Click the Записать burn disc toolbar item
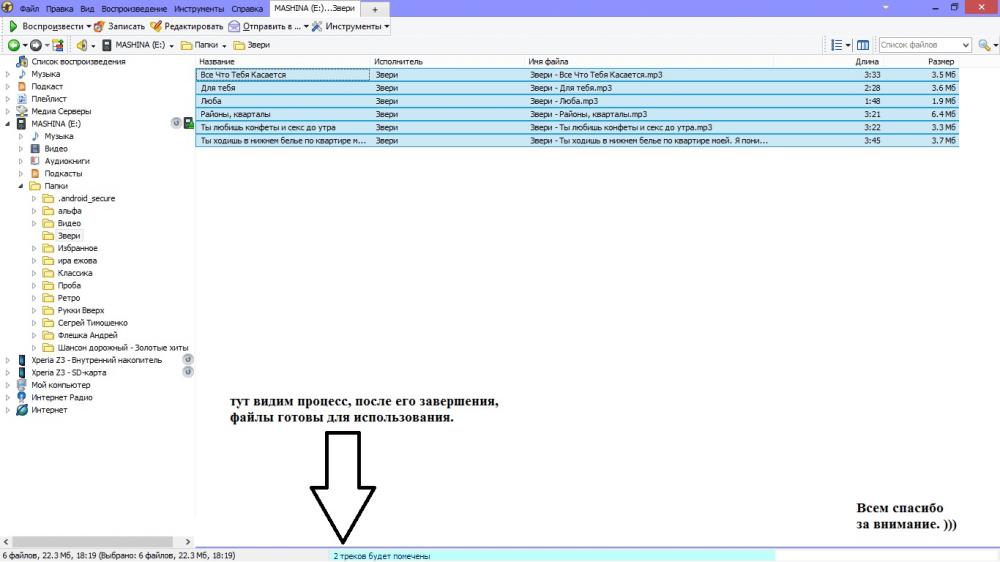Screen dimensions: 1000x562 (x=119, y=26)
